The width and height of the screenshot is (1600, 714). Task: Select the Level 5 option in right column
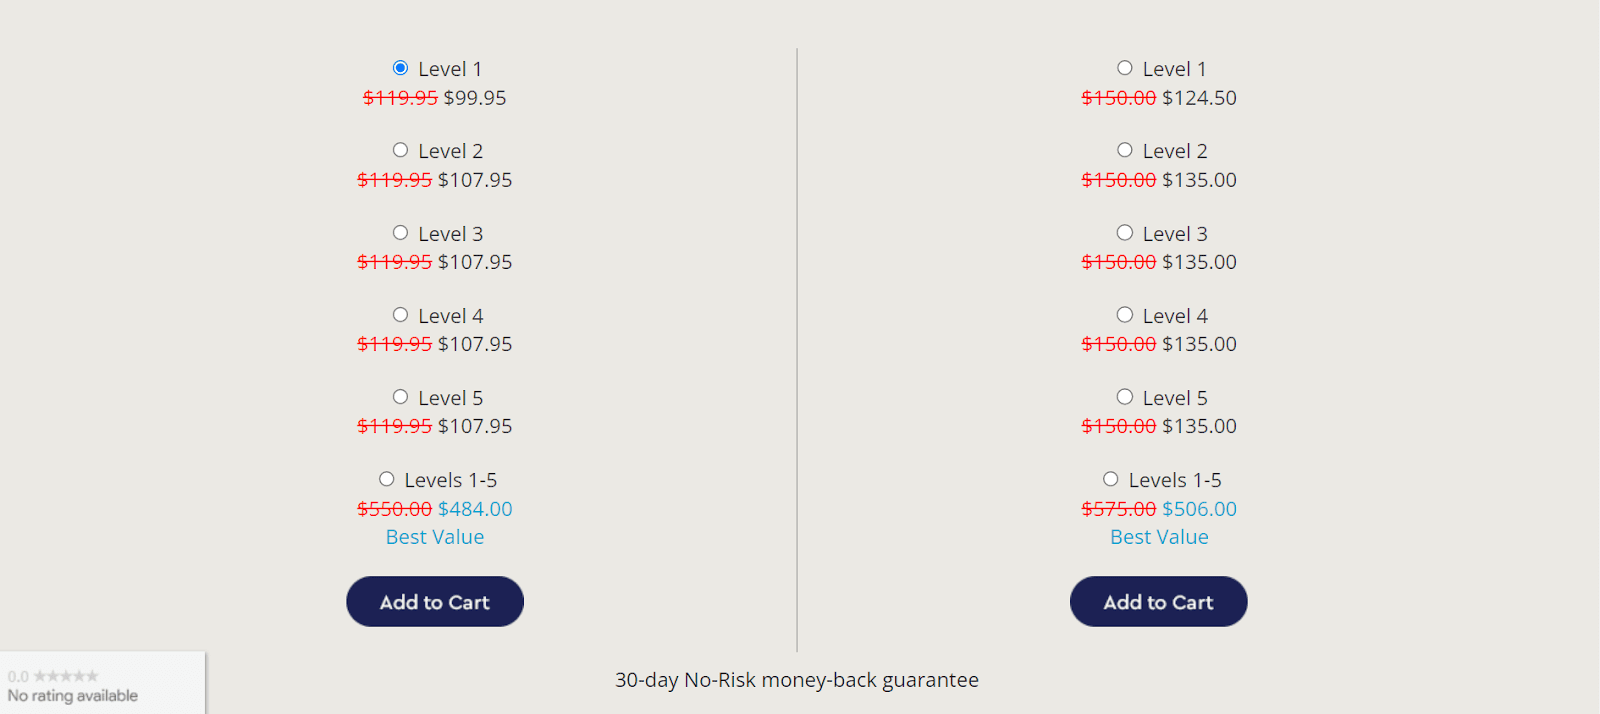tap(1124, 395)
